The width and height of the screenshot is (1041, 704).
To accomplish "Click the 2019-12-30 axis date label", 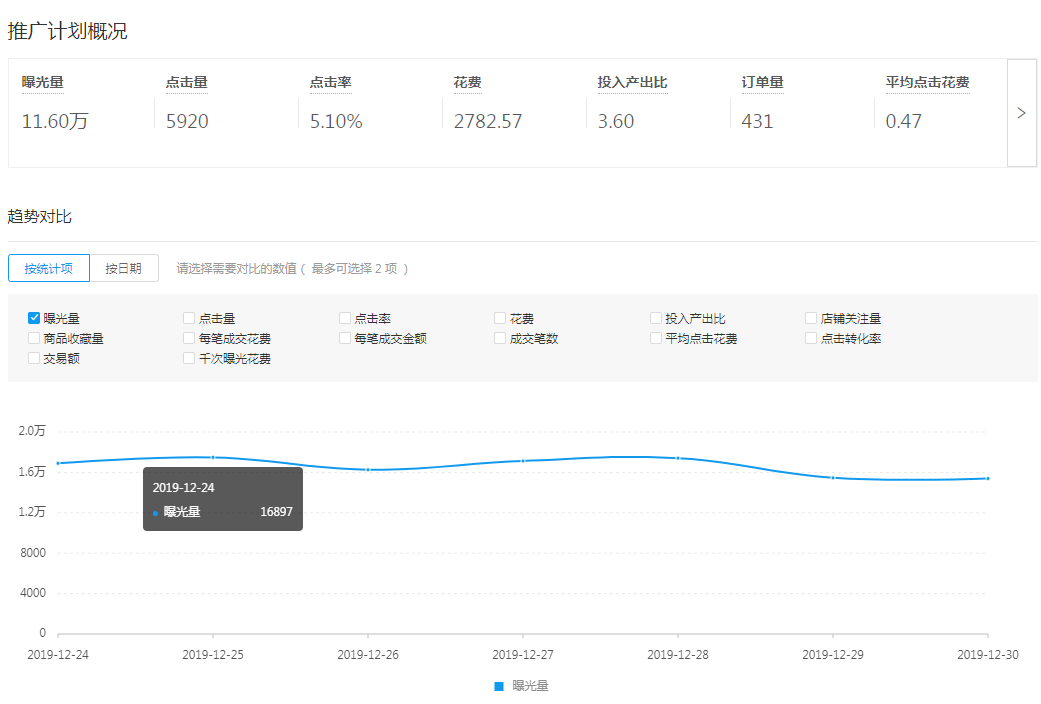I will point(988,655).
